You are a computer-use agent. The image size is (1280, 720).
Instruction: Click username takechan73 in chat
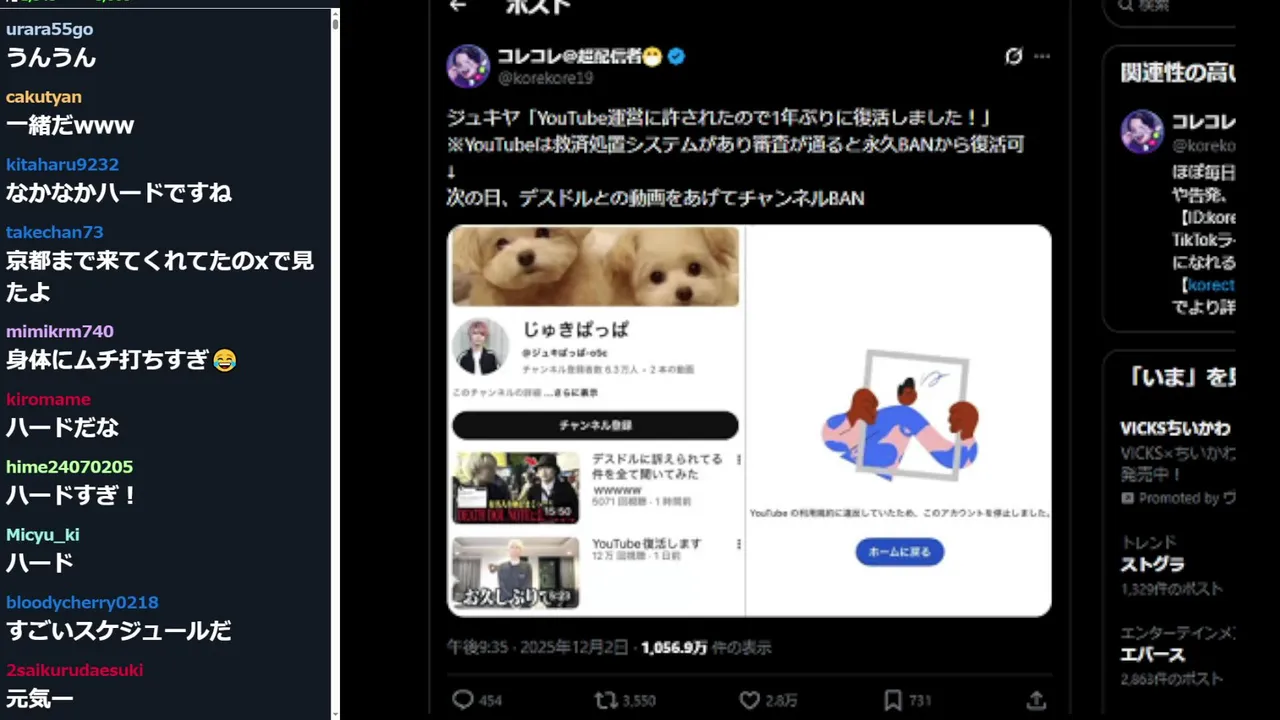[54, 232]
